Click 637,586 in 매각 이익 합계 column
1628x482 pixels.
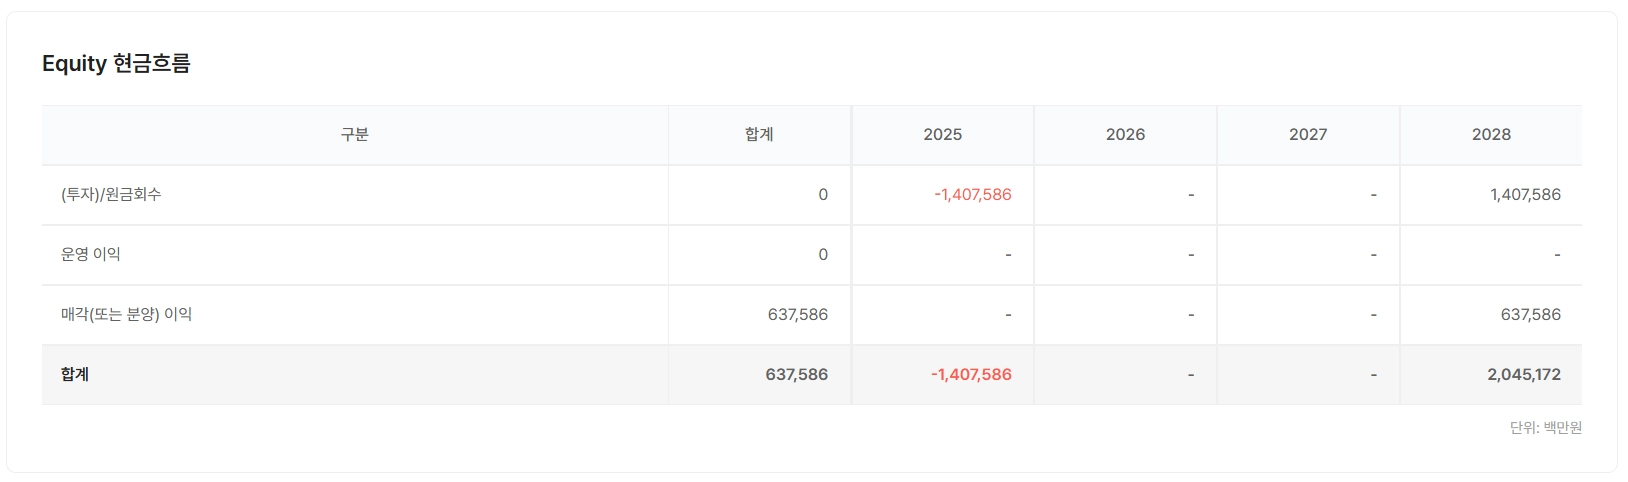(797, 315)
